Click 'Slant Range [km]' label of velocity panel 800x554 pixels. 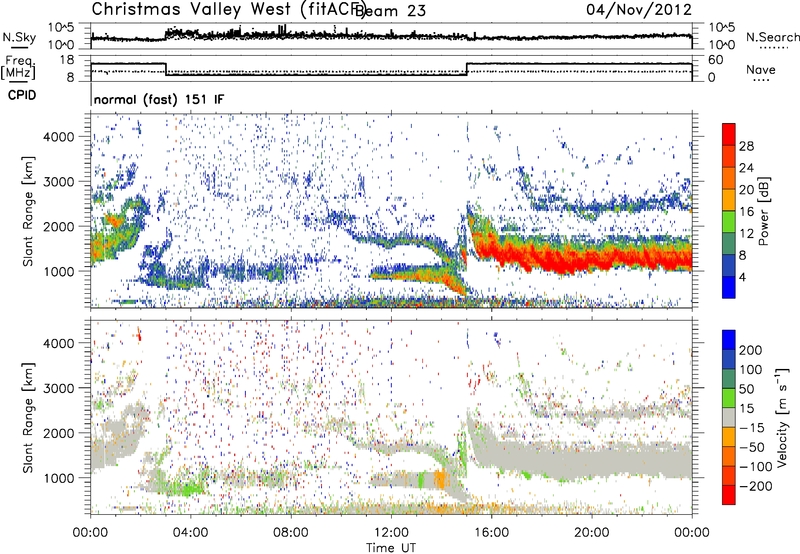pos(28,418)
